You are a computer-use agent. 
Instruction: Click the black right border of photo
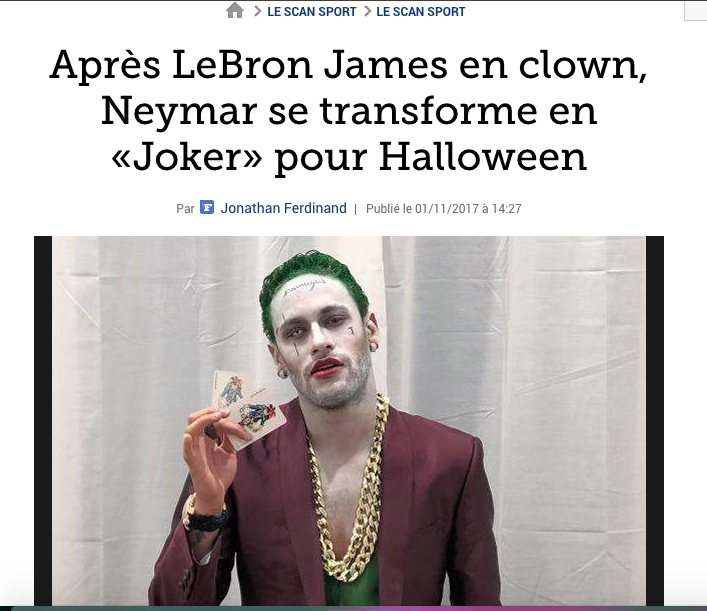coord(655,421)
